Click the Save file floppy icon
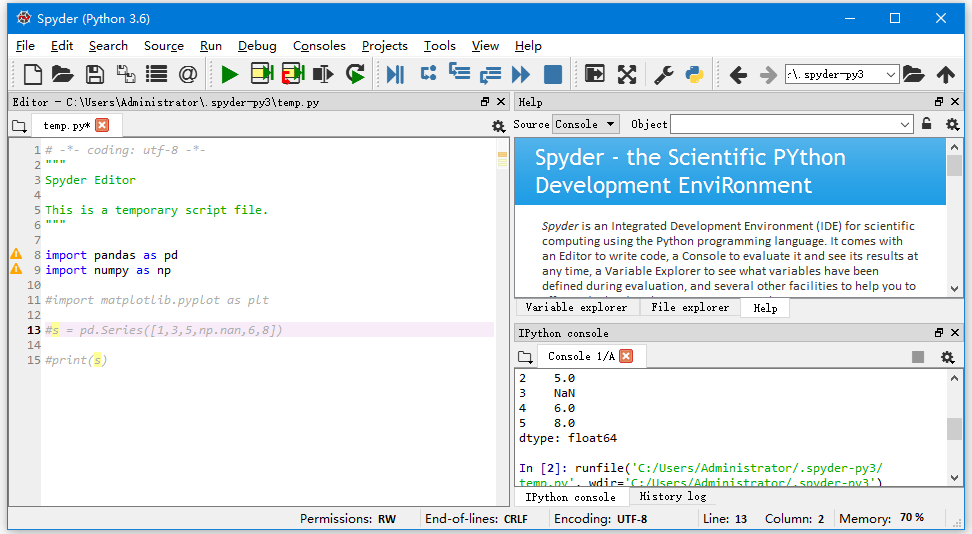 click(x=94, y=74)
